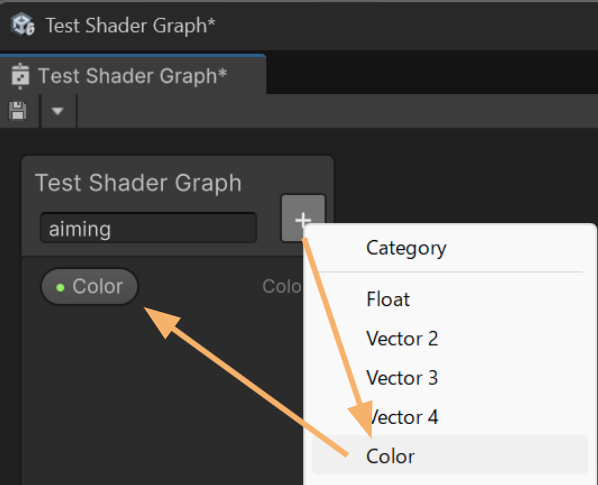Select Float from the property type menu
This screenshot has width=598, height=485.
coord(388,299)
